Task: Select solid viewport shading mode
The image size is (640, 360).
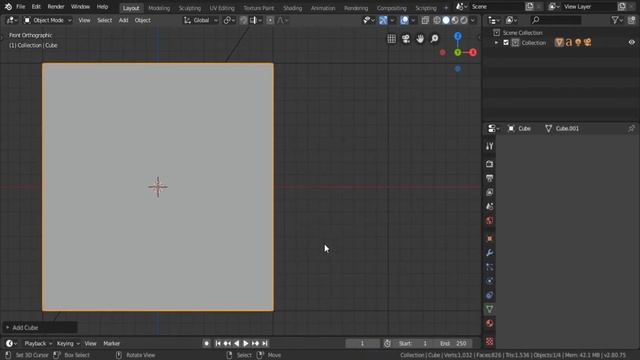Action: coord(446,20)
